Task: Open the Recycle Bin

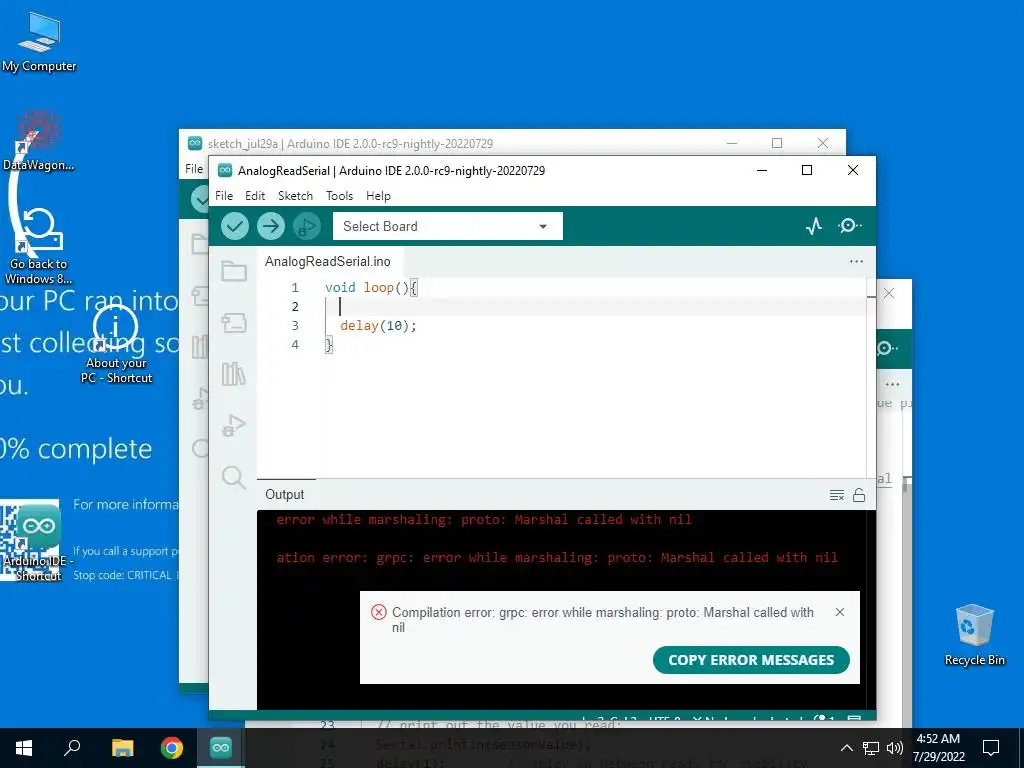Action: pos(974,634)
